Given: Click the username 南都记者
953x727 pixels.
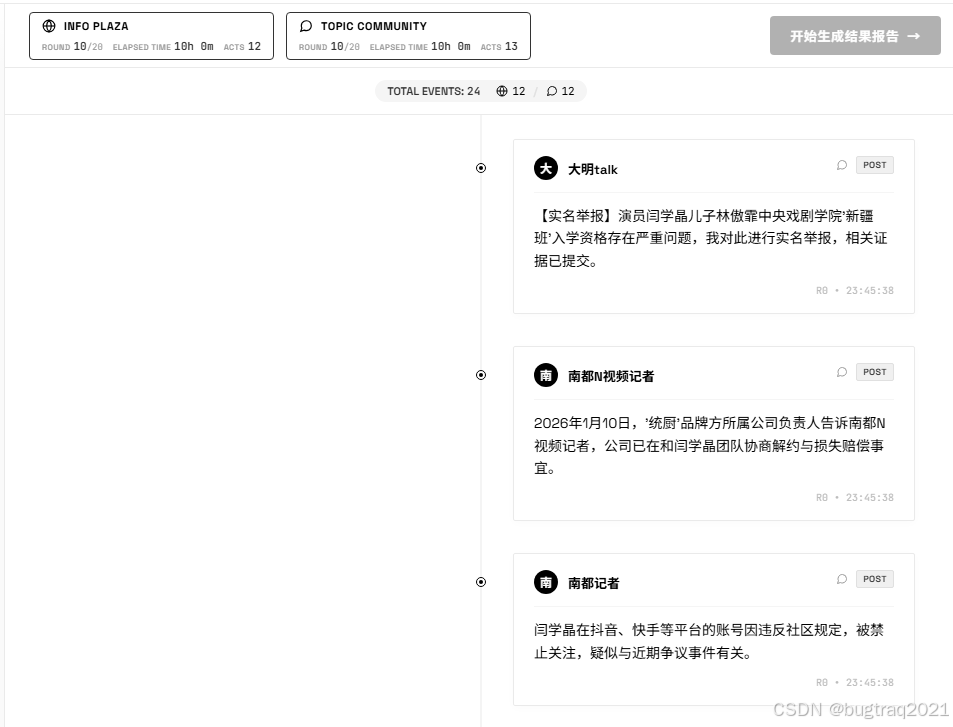Looking at the screenshot, I should [593, 584].
